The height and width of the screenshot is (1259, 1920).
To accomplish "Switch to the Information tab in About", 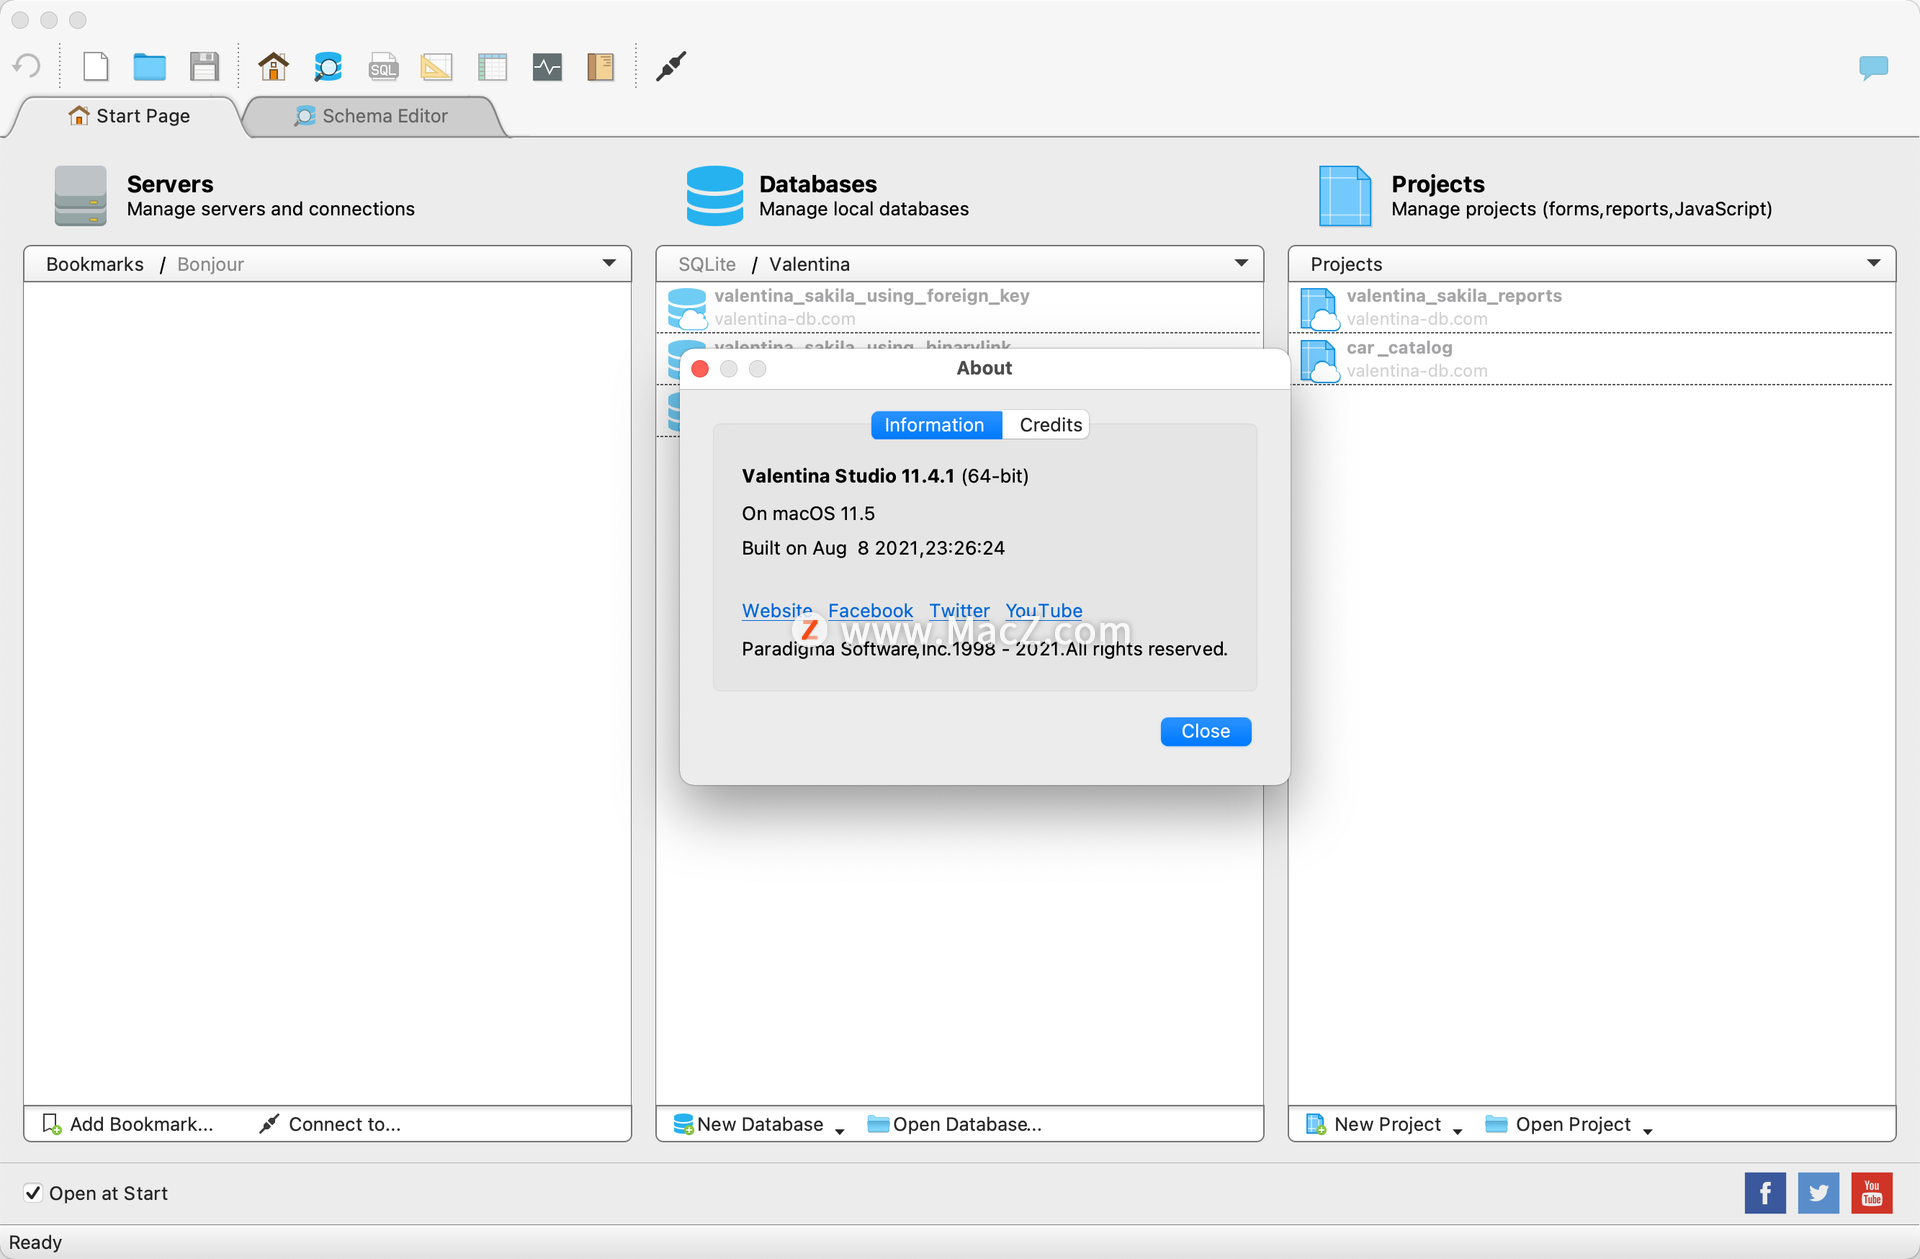I will pyautogui.click(x=934, y=424).
